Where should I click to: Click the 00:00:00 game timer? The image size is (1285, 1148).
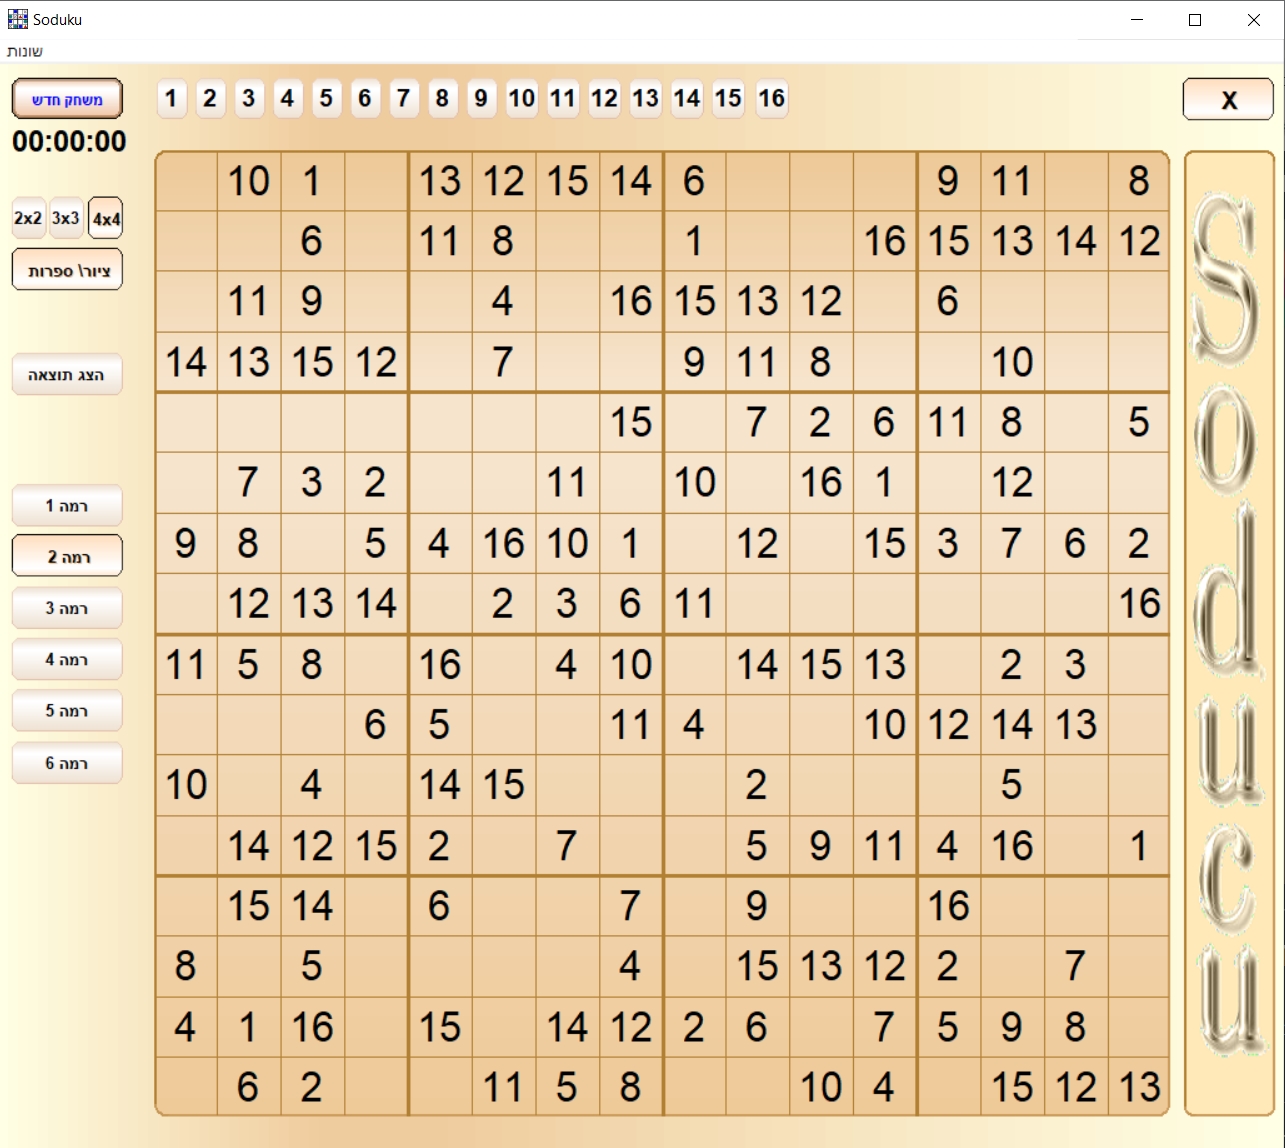coord(69,142)
